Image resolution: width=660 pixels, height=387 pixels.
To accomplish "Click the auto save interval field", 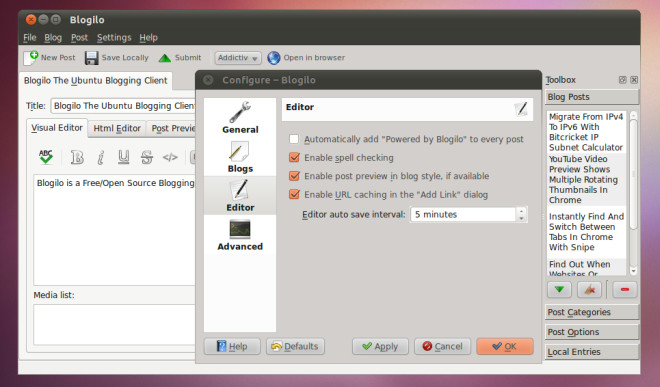I will [463, 214].
